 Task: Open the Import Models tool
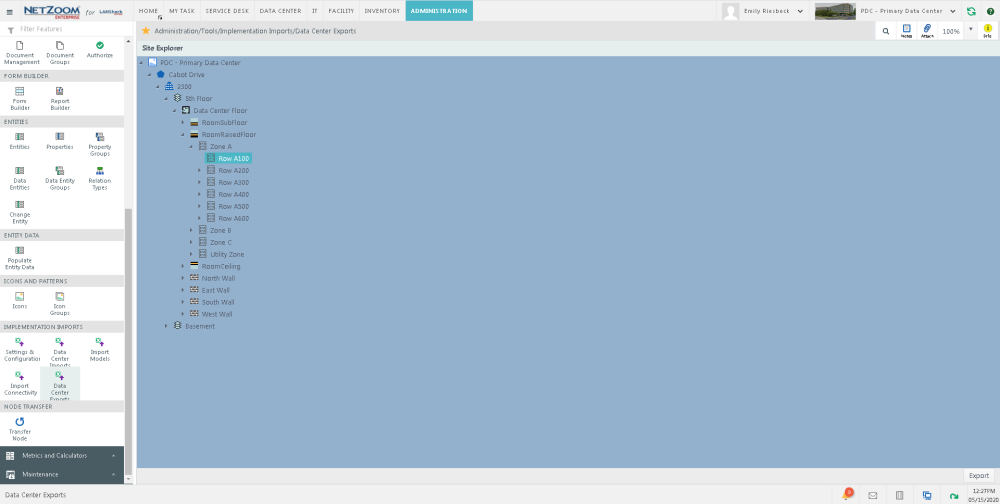tap(100, 348)
